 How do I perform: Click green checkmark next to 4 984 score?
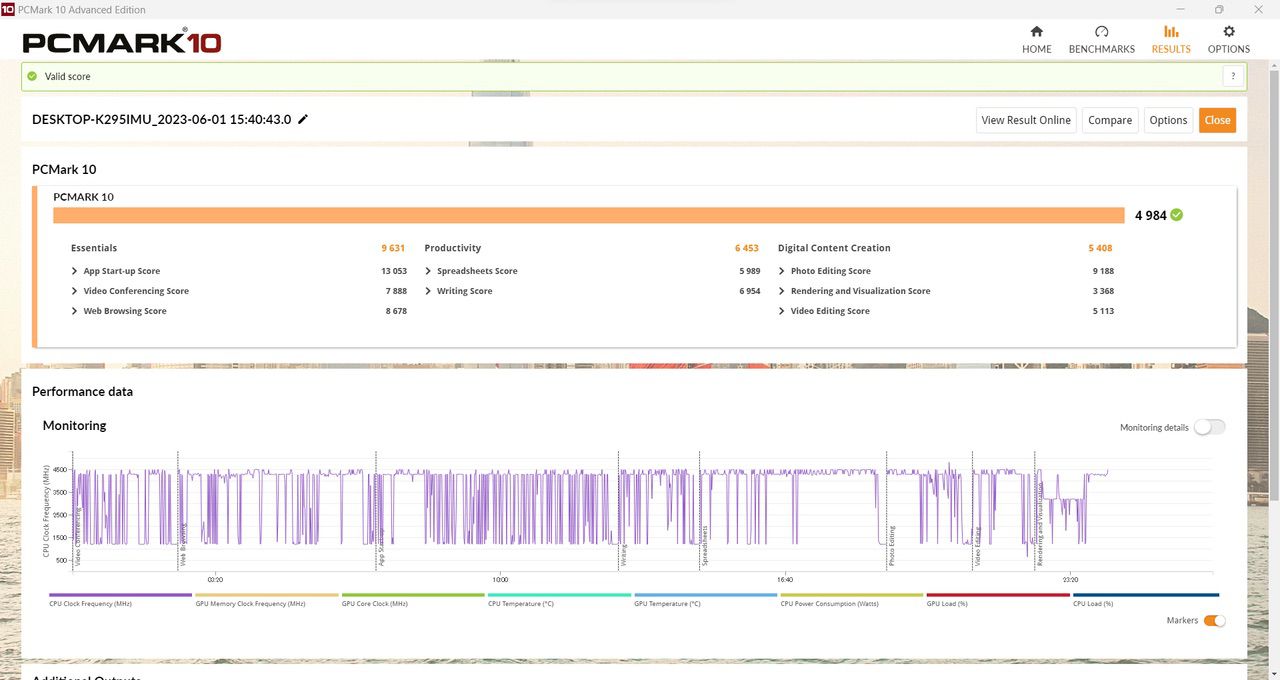(1177, 215)
